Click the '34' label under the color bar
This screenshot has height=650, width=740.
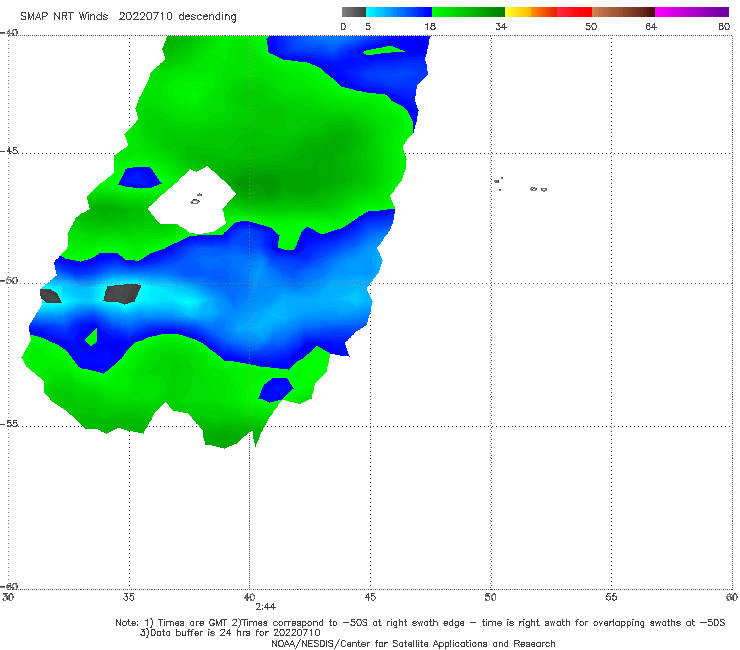pos(501,26)
